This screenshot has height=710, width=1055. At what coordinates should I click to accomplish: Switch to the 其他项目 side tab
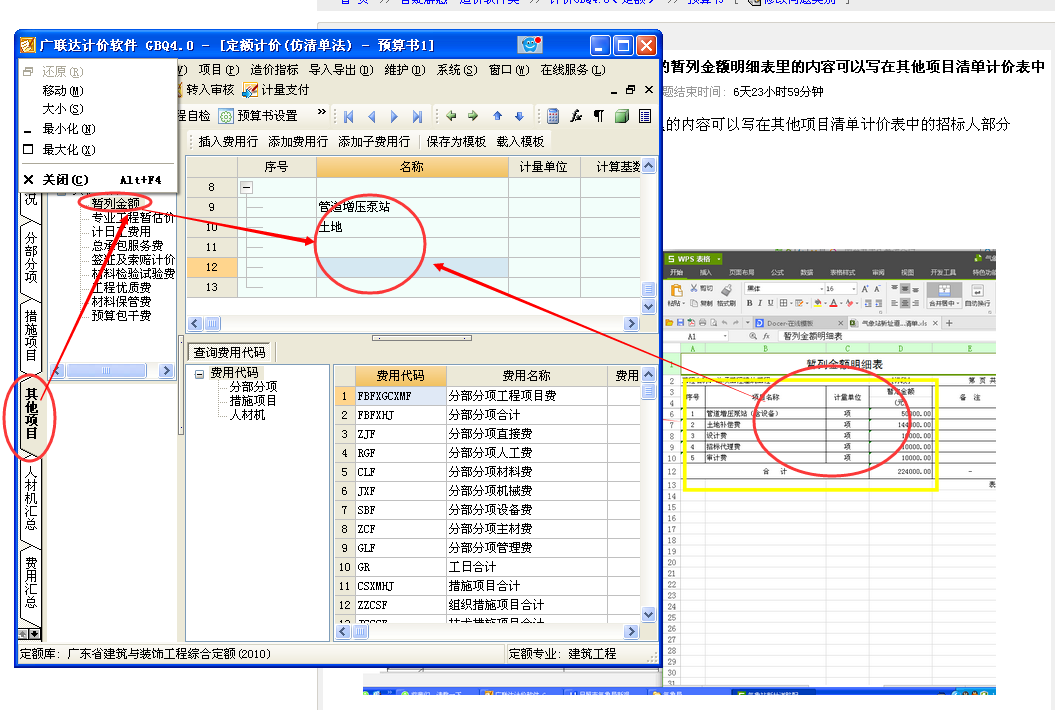coord(31,414)
